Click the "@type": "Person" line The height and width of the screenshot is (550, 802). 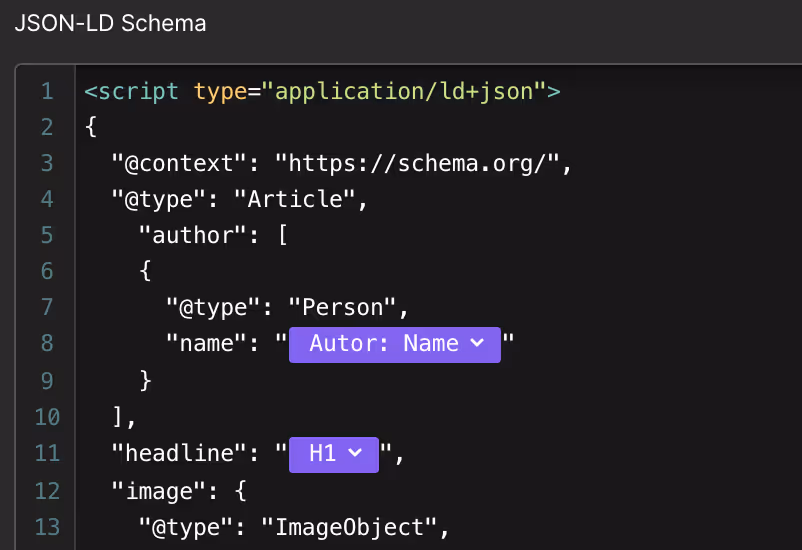(x=287, y=307)
